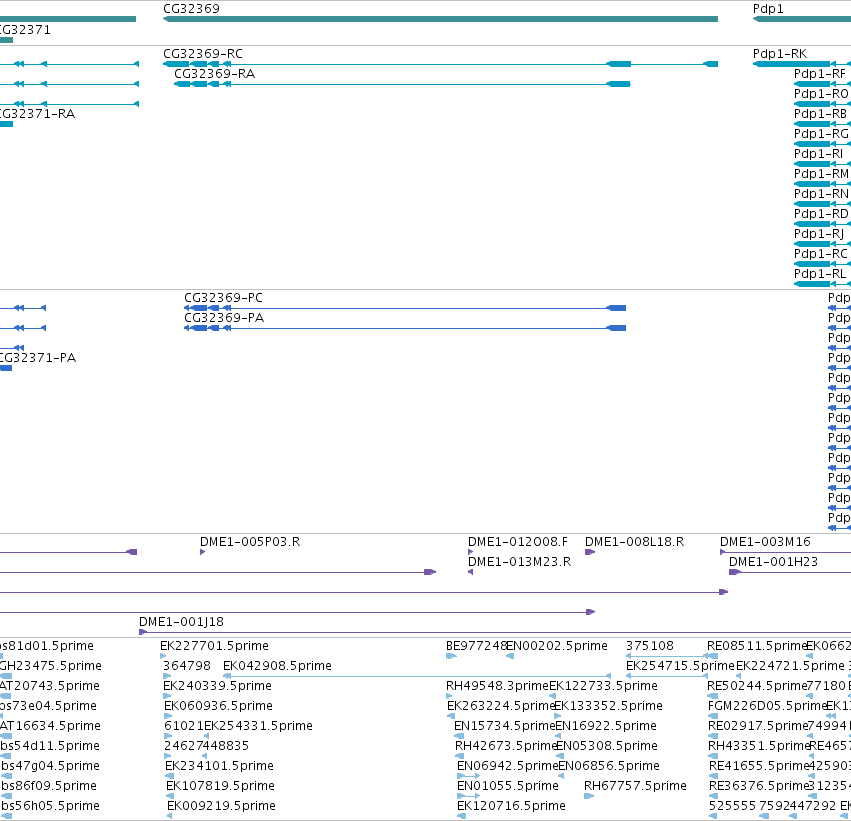Screen dimensions: 851x821
Task: Open EST EK122733.5prime
Action: [x=604, y=686]
